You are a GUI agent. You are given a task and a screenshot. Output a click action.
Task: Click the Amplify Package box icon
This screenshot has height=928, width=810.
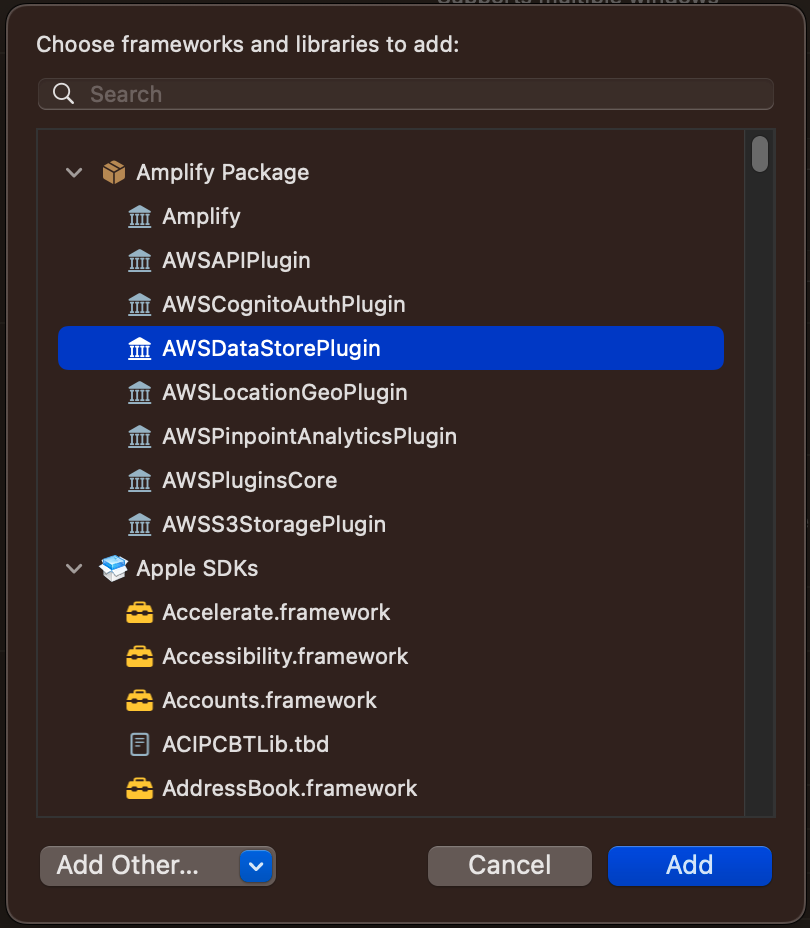[114, 172]
